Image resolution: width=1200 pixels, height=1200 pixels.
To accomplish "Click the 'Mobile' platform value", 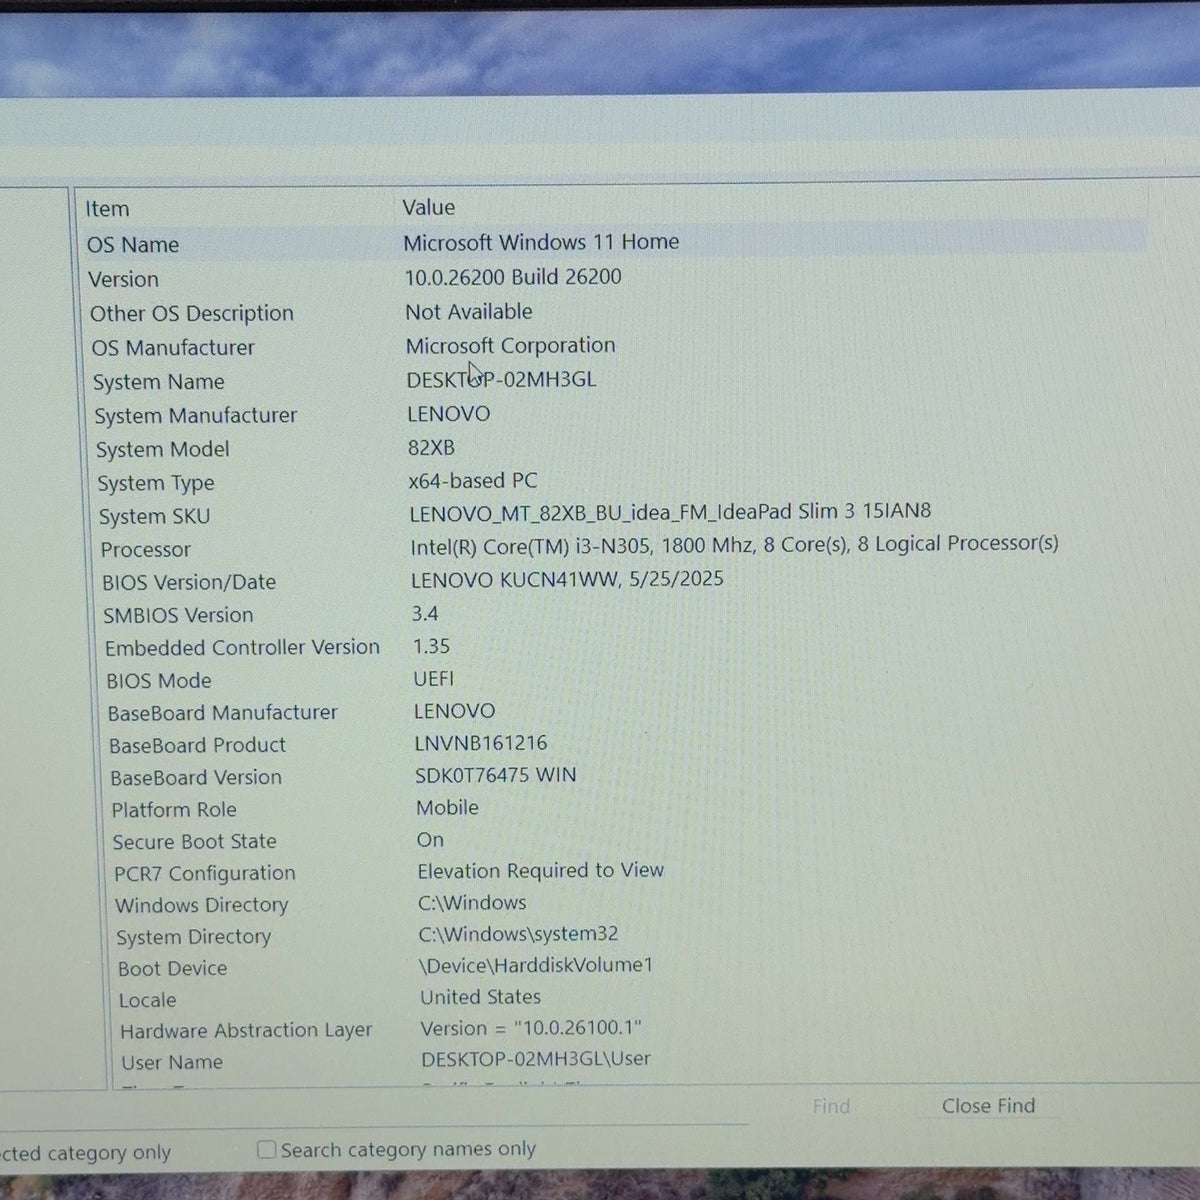I will (x=447, y=807).
